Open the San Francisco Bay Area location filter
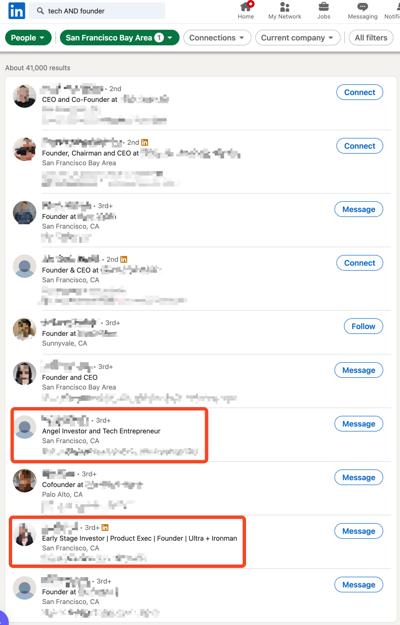400x625 pixels. (120, 38)
